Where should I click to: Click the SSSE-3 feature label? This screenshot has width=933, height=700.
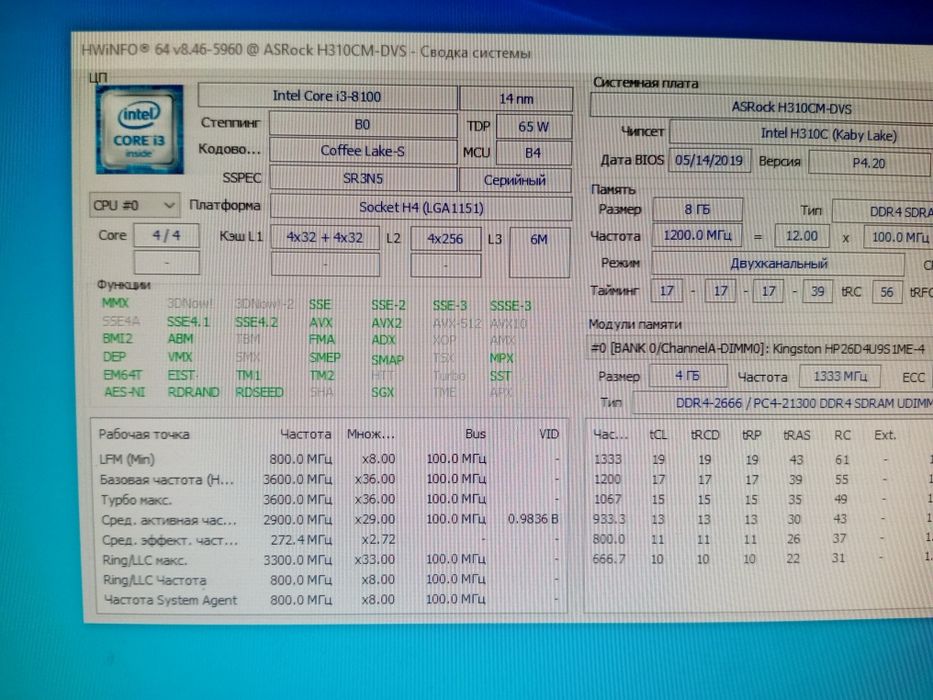click(x=511, y=306)
